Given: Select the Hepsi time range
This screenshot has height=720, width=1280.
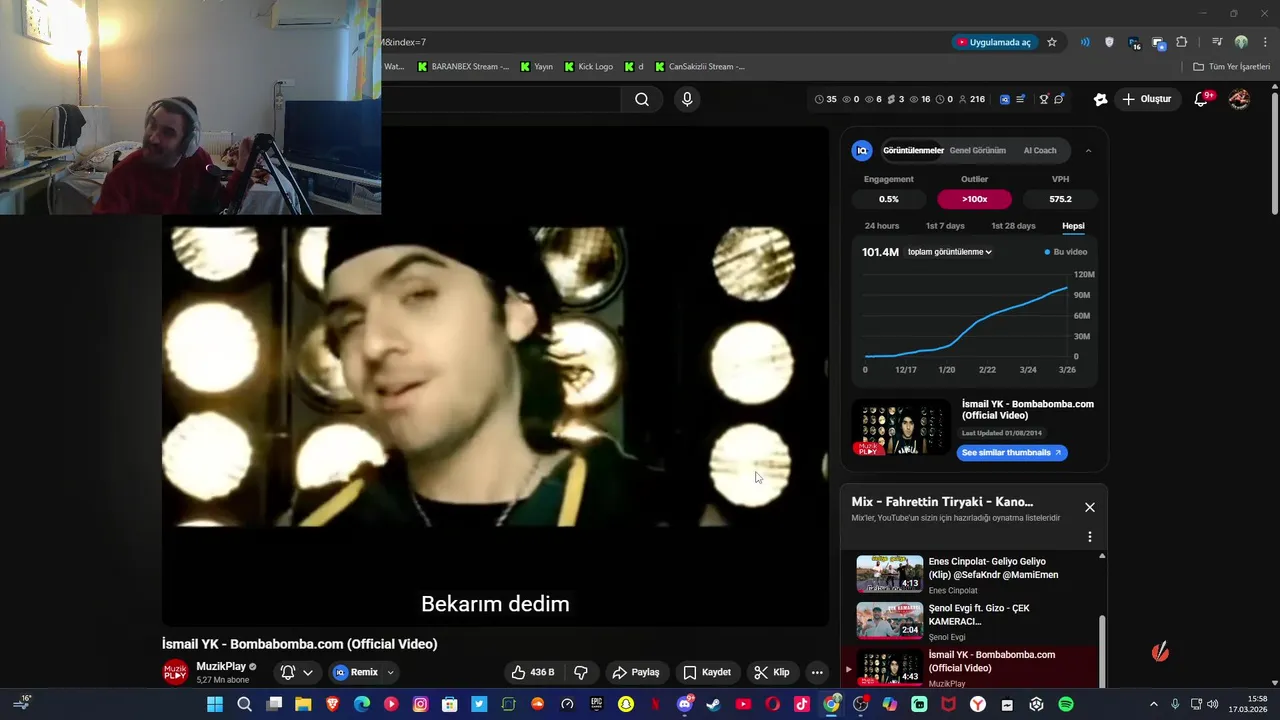Looking at the screenshot, I should point(1073,226).
